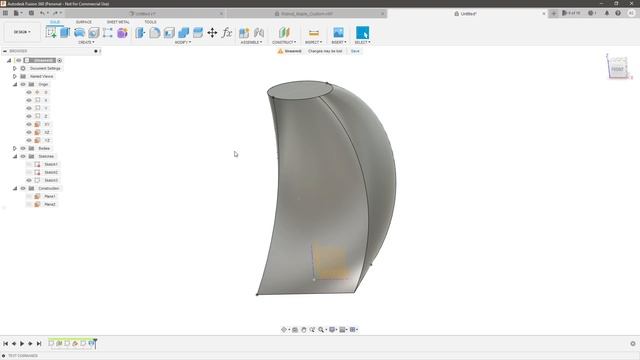Screen dimensions: 640x360
Task: Toggle visibility of Bodies folder
Action: point(23,148)
